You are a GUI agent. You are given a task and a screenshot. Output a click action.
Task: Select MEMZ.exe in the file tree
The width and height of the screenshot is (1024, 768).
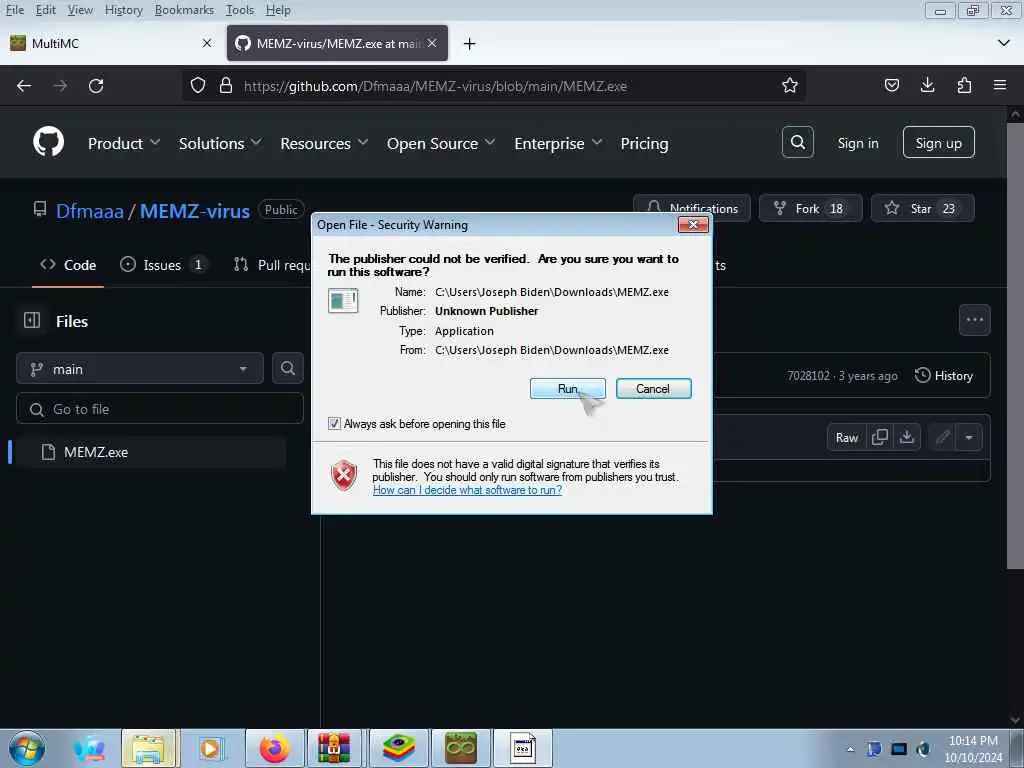pyautogui.click(x=150, y=452)
